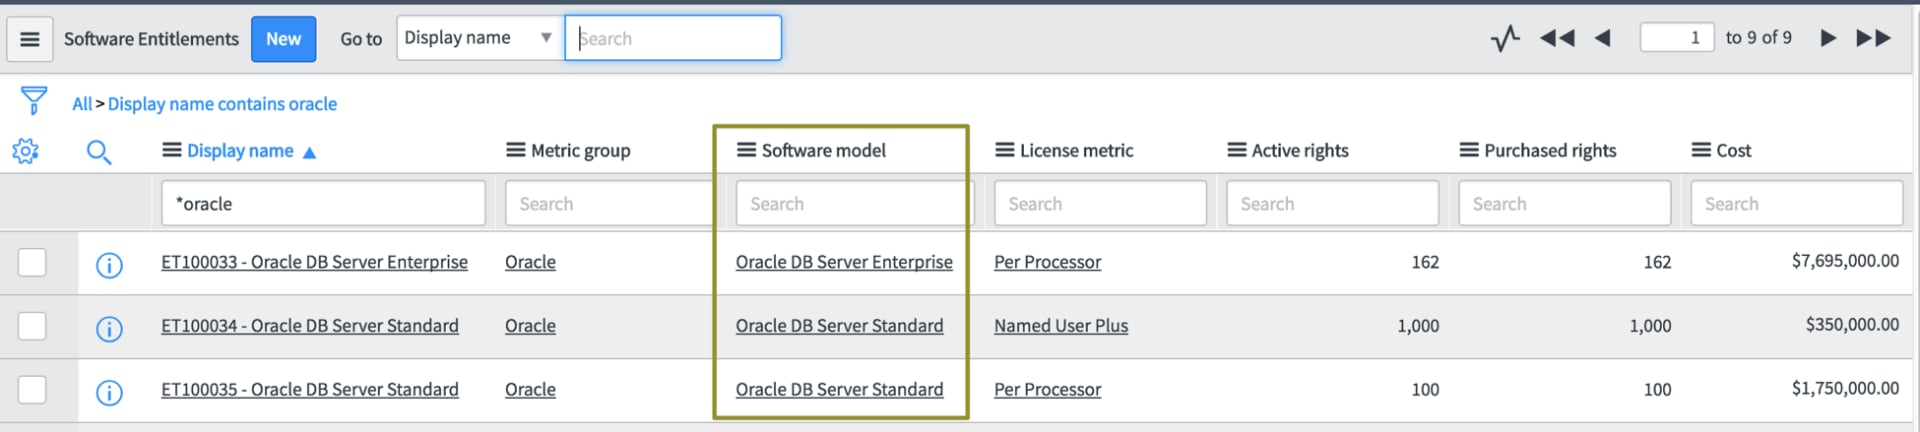Click Software model column search field
Screen dimensions: 1920x432
pos(854,203)
